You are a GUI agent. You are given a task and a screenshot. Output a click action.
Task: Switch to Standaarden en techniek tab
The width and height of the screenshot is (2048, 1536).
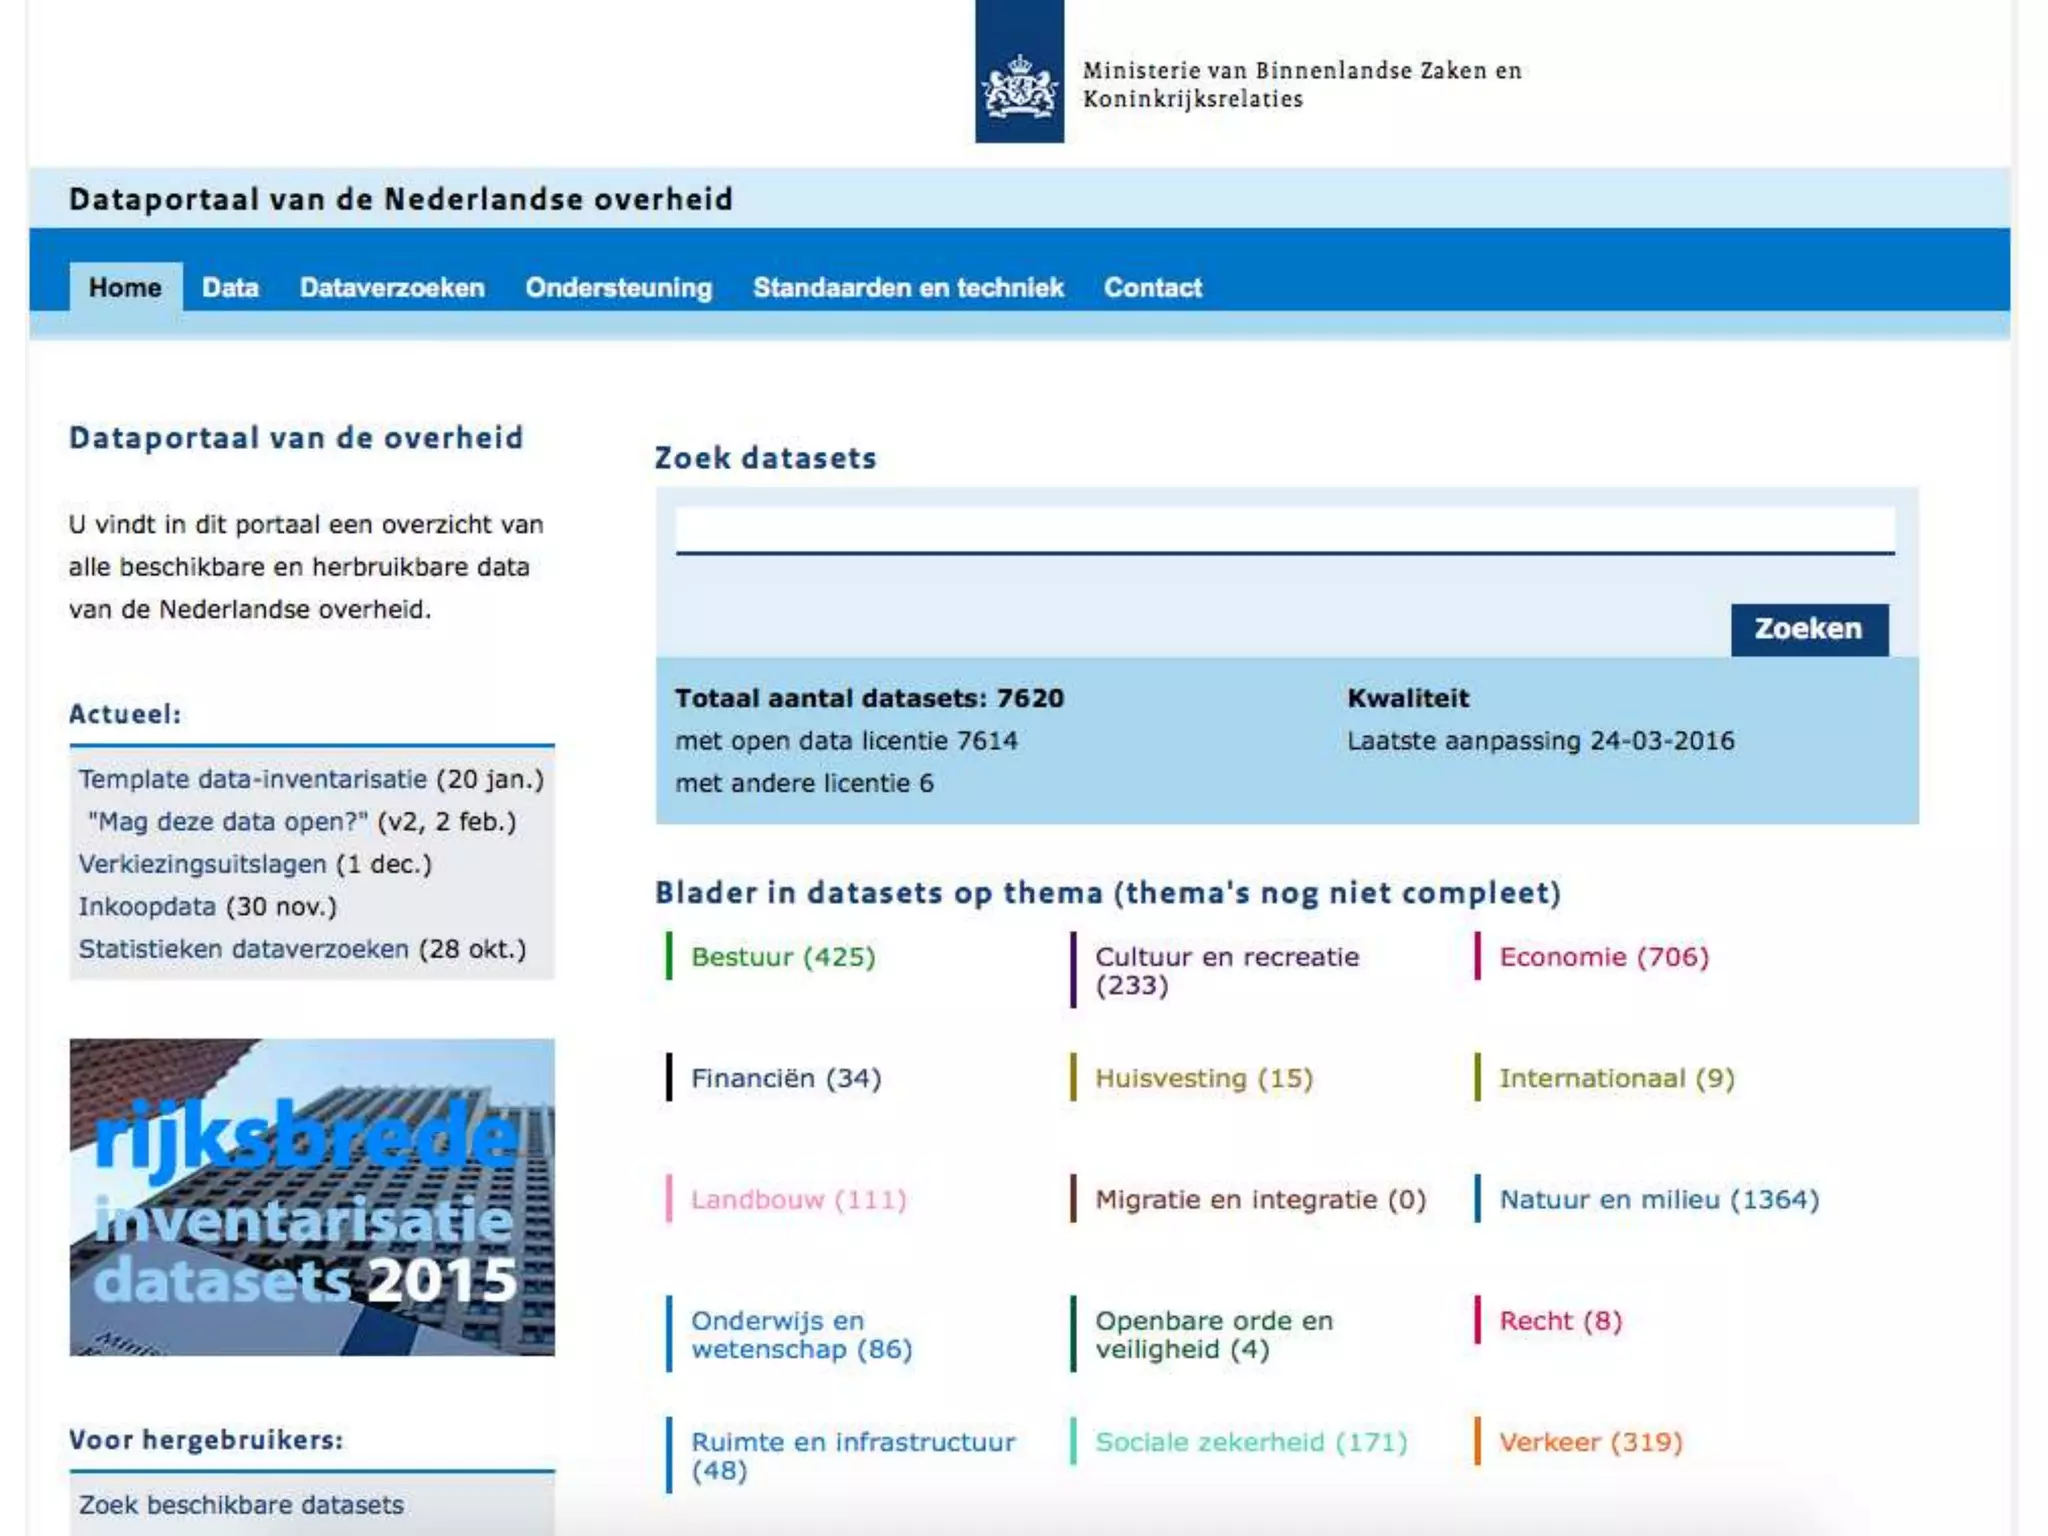(x=907, y=288)
